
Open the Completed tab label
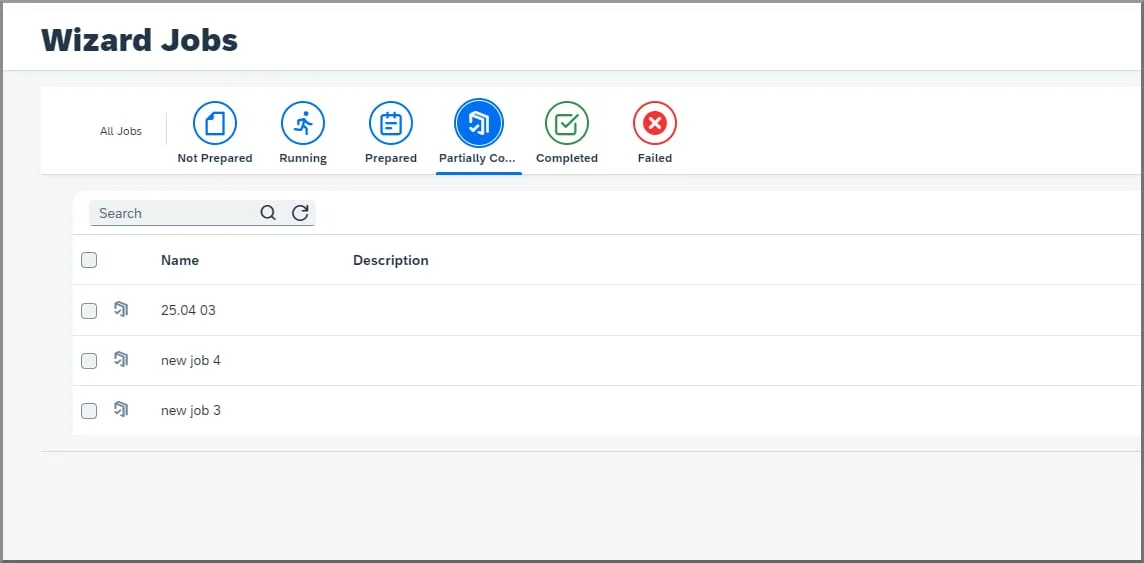click(567, 158)
